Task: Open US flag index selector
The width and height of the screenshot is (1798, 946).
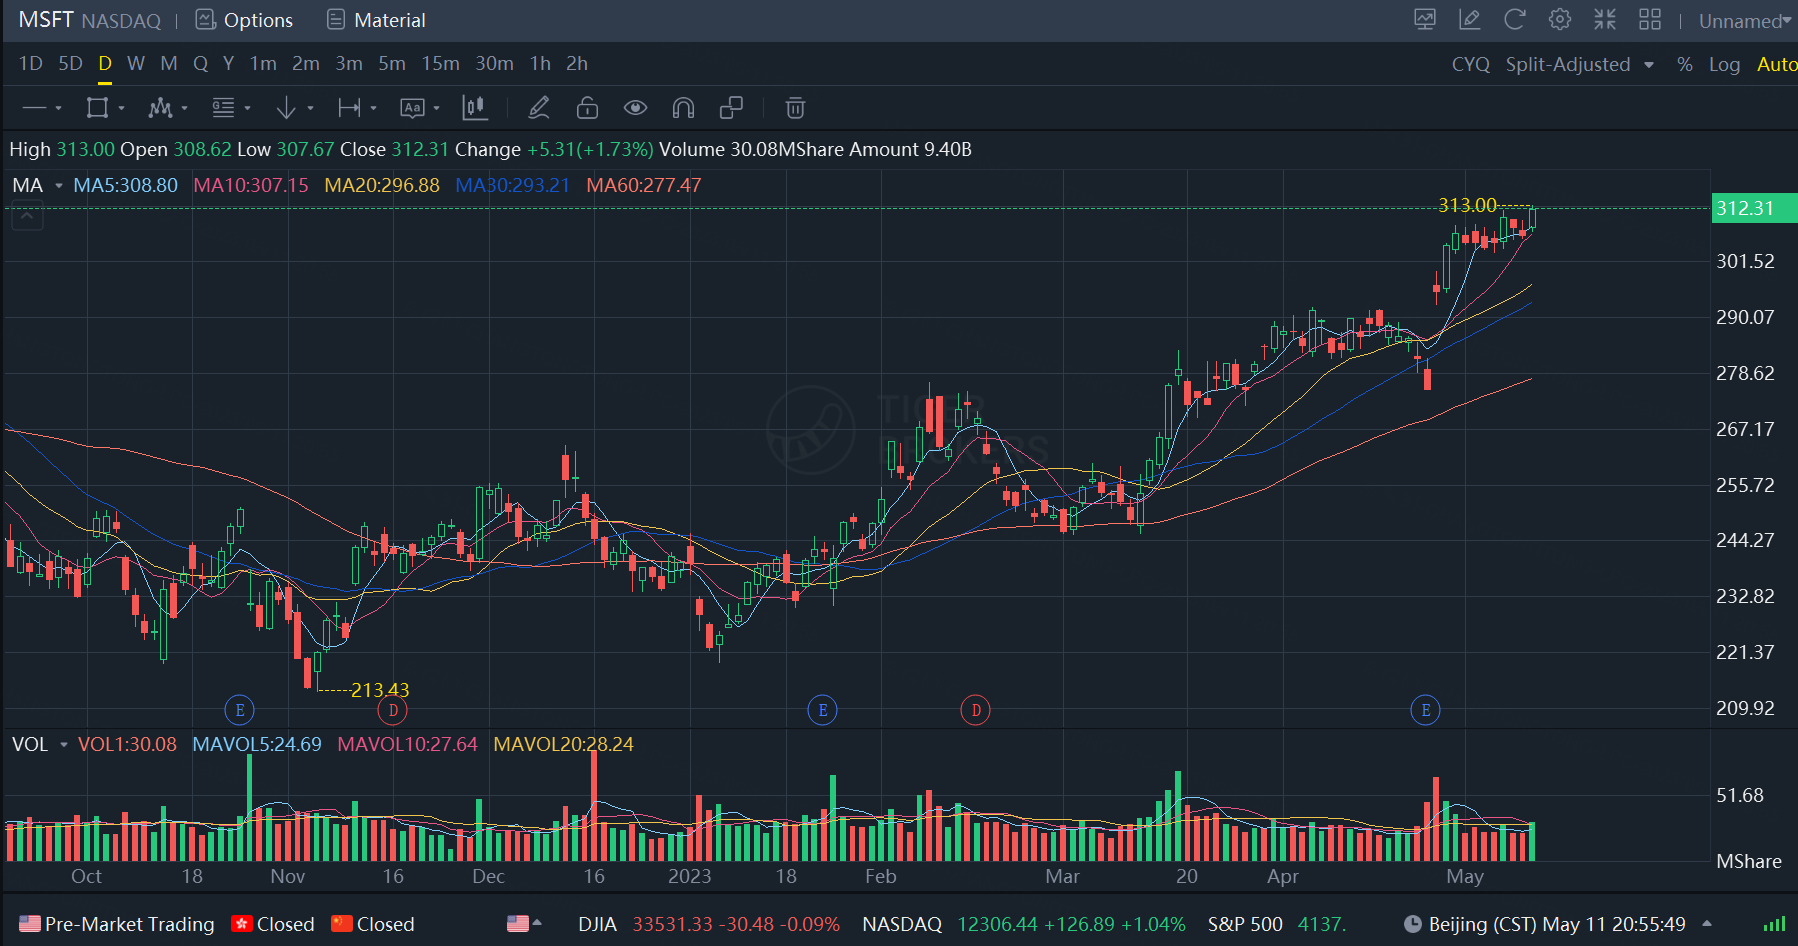Action: pos(524,924)
